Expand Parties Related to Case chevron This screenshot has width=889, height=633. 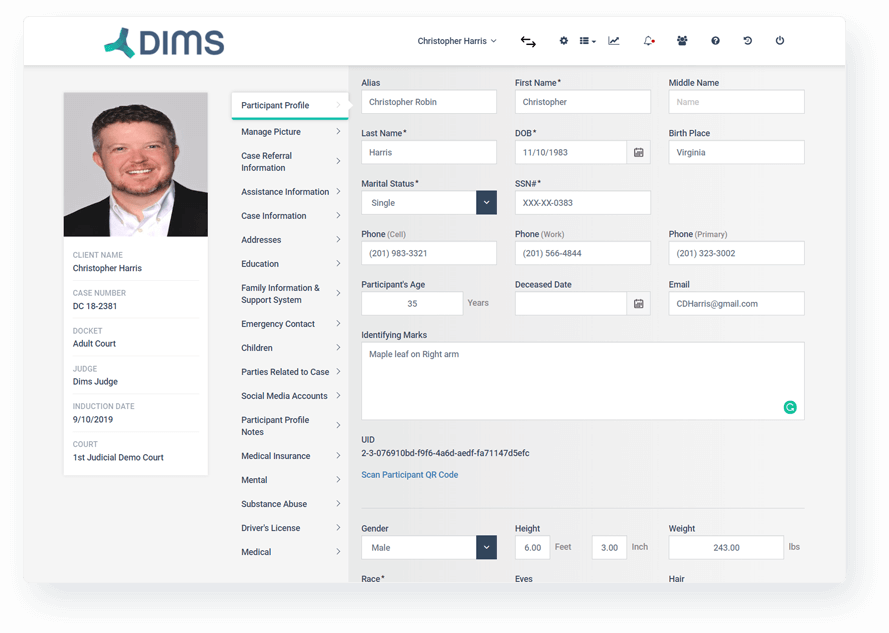point(338,372)
